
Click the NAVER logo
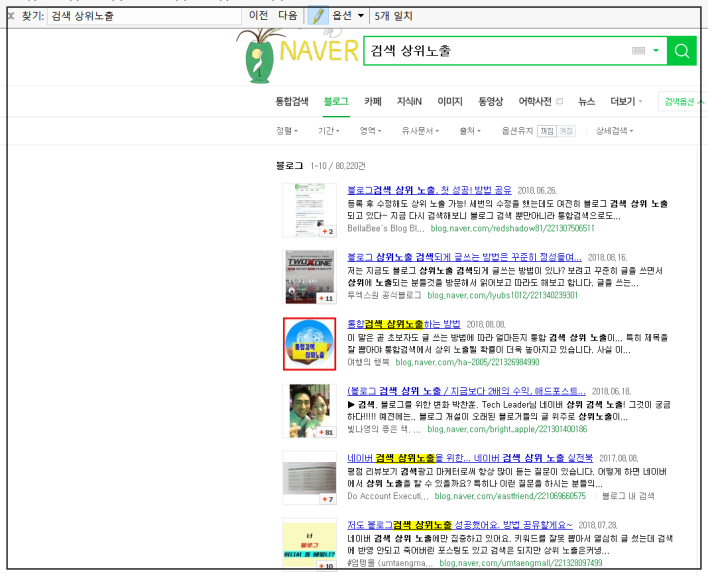pyautogui.click(x=319, y=51)
